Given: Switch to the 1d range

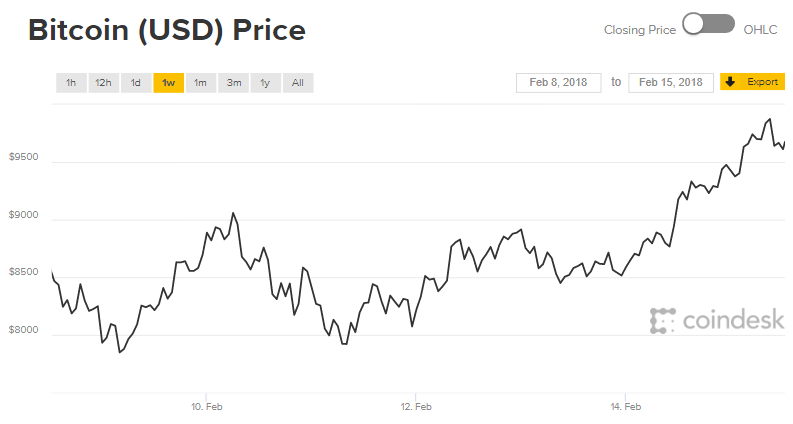Looking at the screenshot, I should 135,83.
